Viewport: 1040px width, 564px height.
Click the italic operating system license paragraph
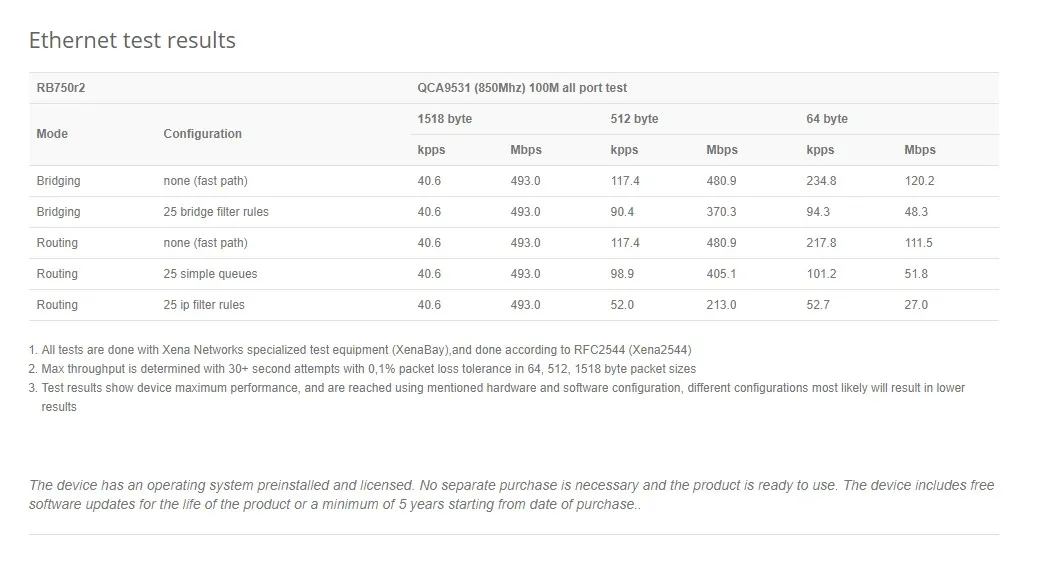coord(512,495)
